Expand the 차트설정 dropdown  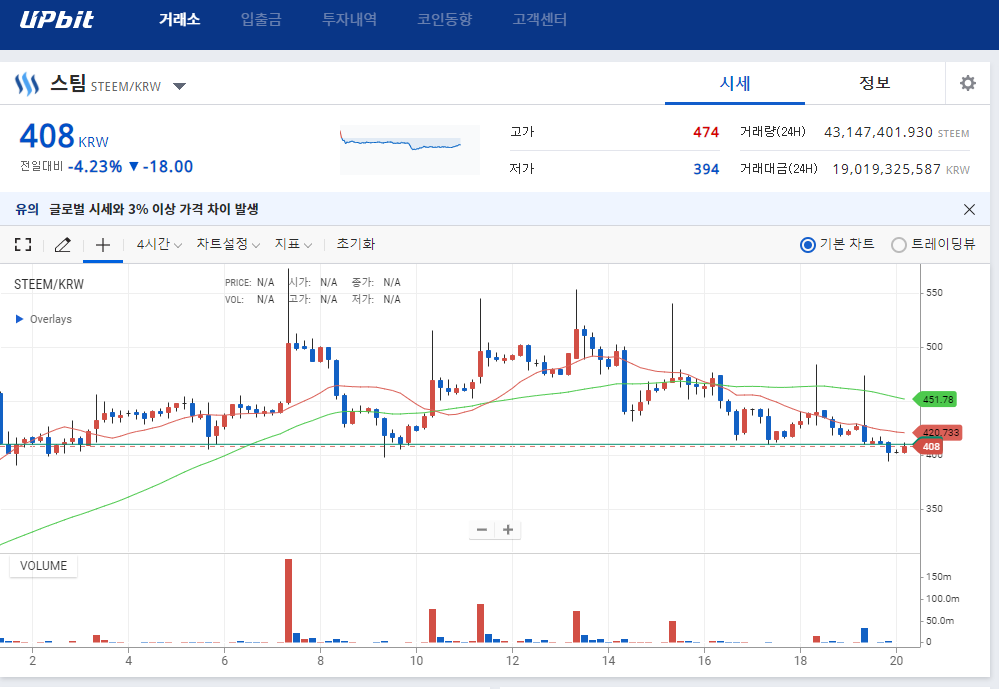pyautogui.click(x=228, y=244)
